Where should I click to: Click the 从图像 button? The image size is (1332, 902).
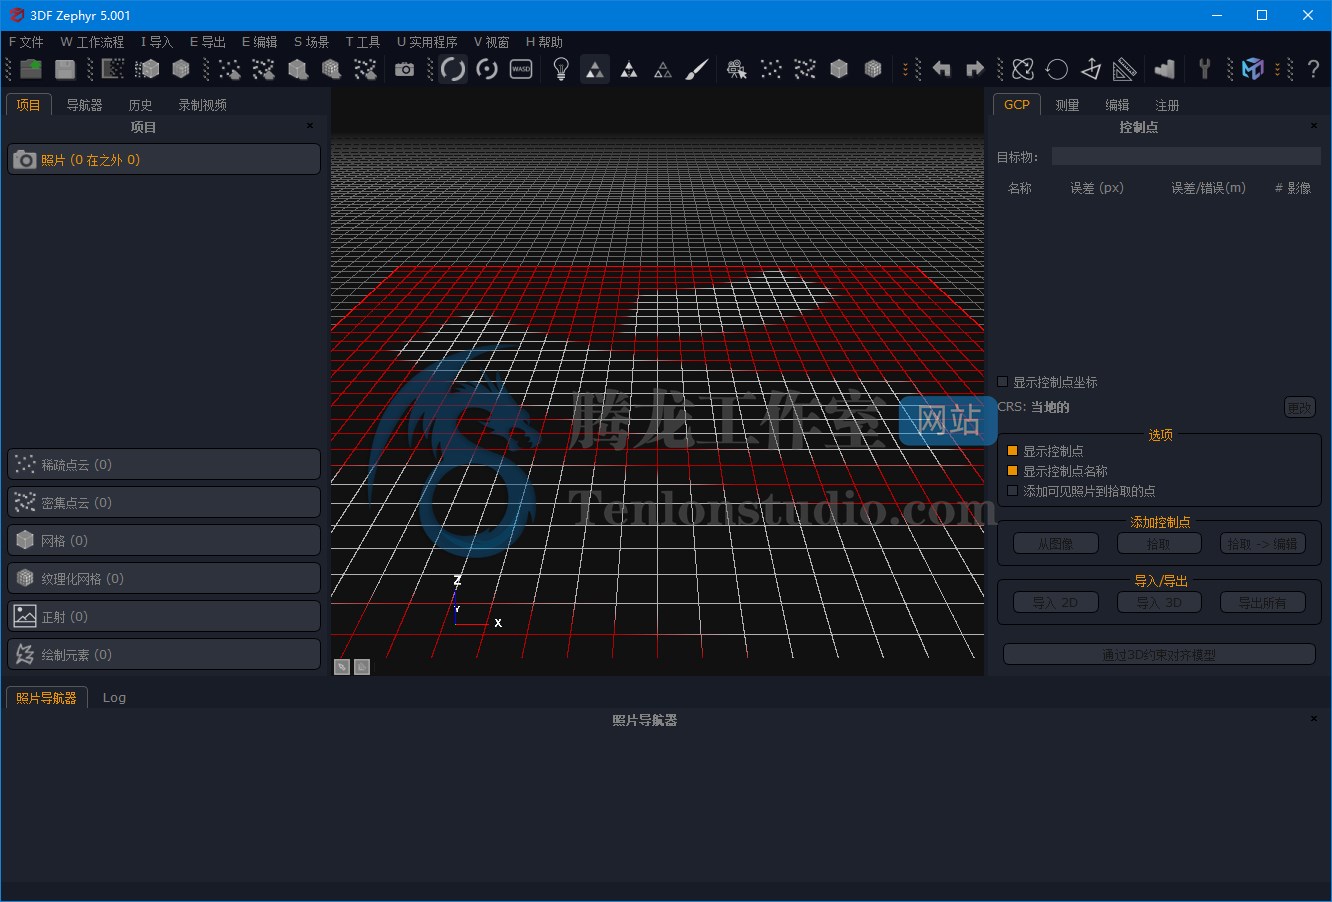coord(1056,543)
